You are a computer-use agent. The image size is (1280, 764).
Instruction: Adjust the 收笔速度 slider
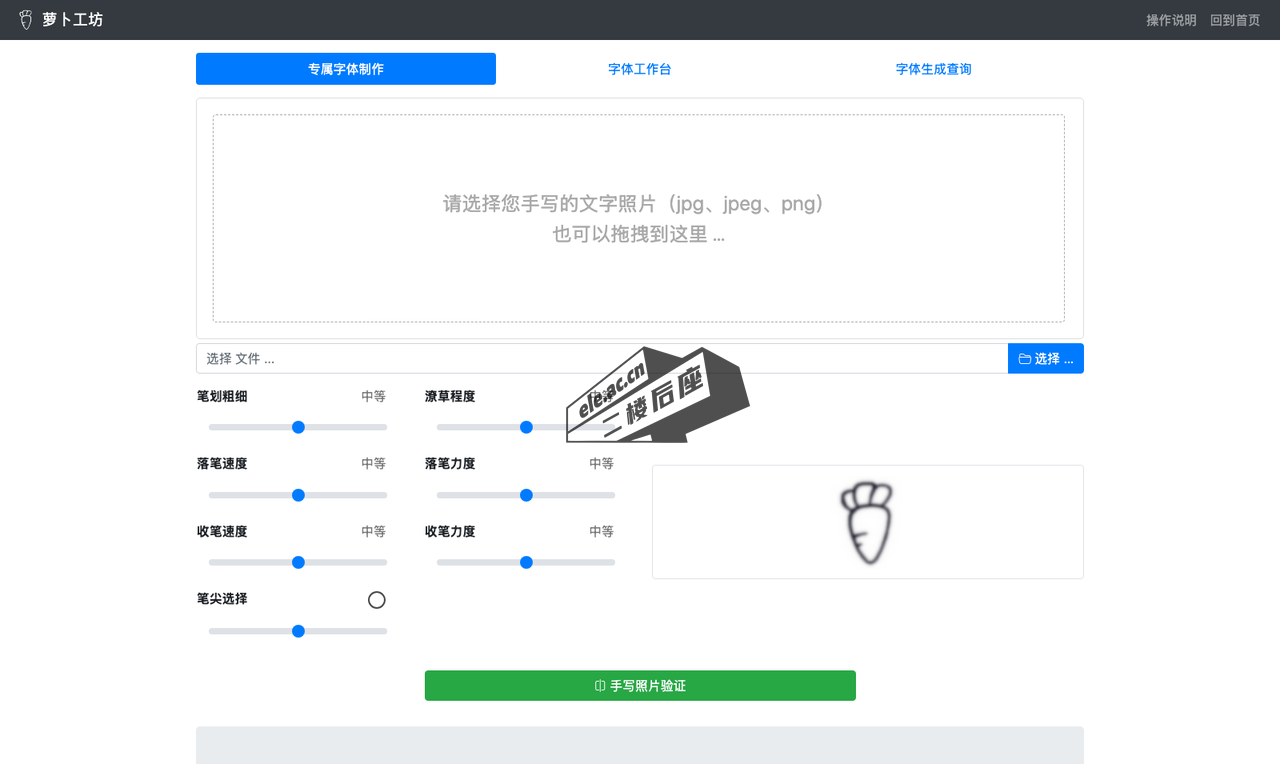point(298,562)
